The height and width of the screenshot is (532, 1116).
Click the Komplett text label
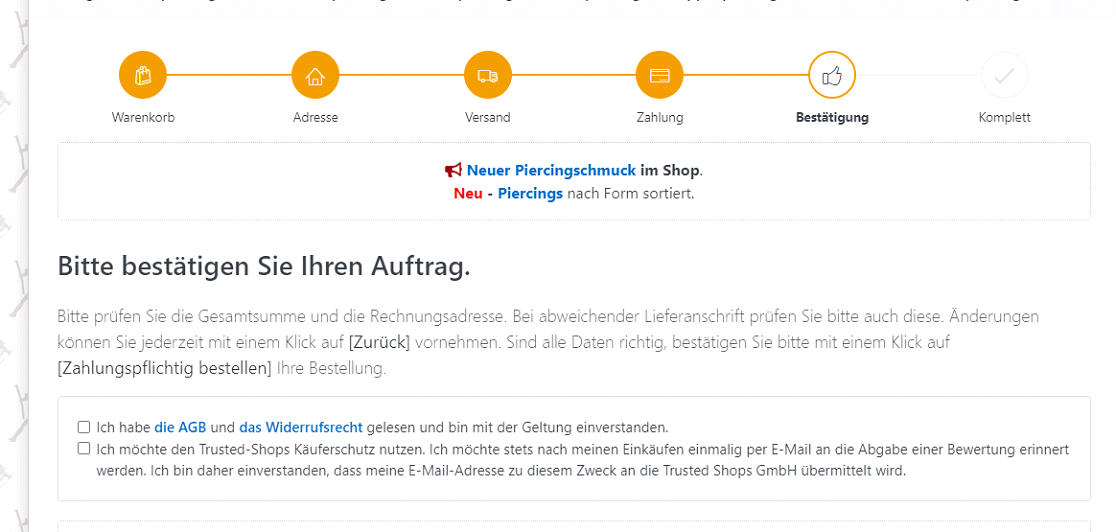pyautogui.click(x=1004, y=118)
